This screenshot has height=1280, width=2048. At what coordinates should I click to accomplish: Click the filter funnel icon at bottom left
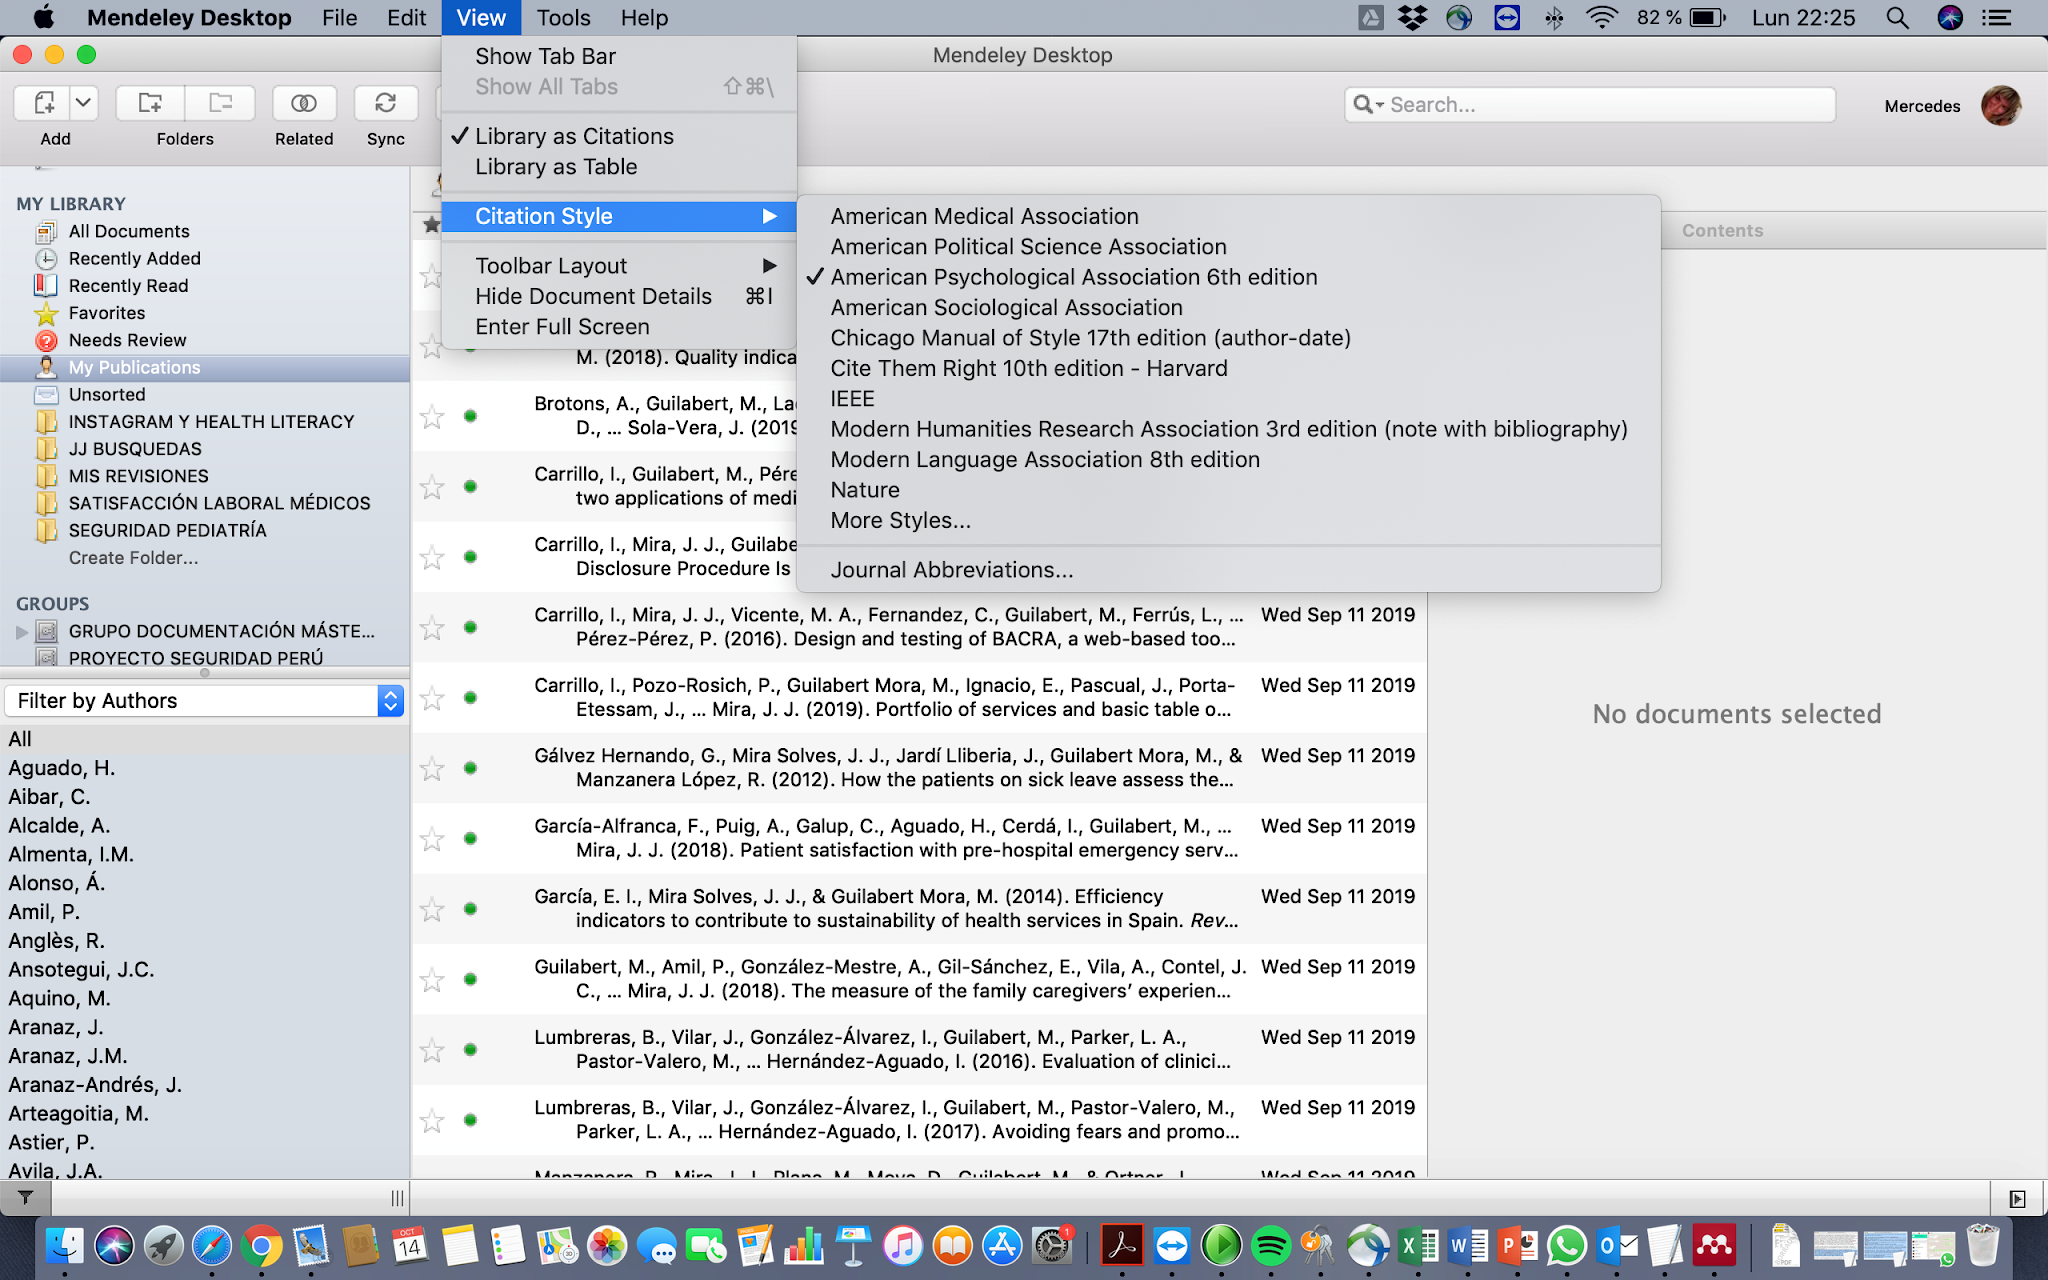tap(26, 1197)
